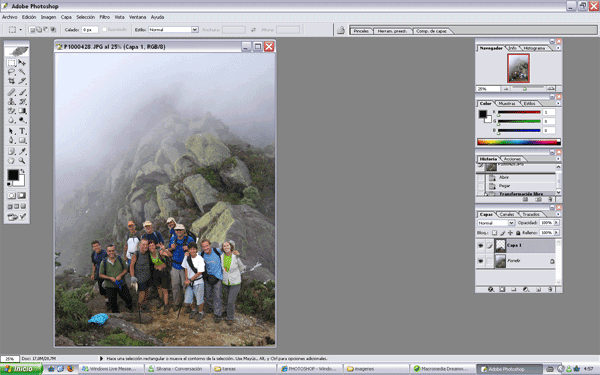
Task: Select the Lasso tool
Action: [11, 72]
